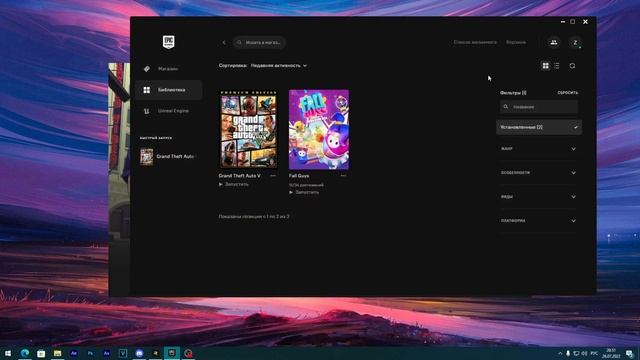Screen dimensions: 640x360
Task: Open the Z profile avatar menu
Action: pyautogui.click(x=575, y=42)
